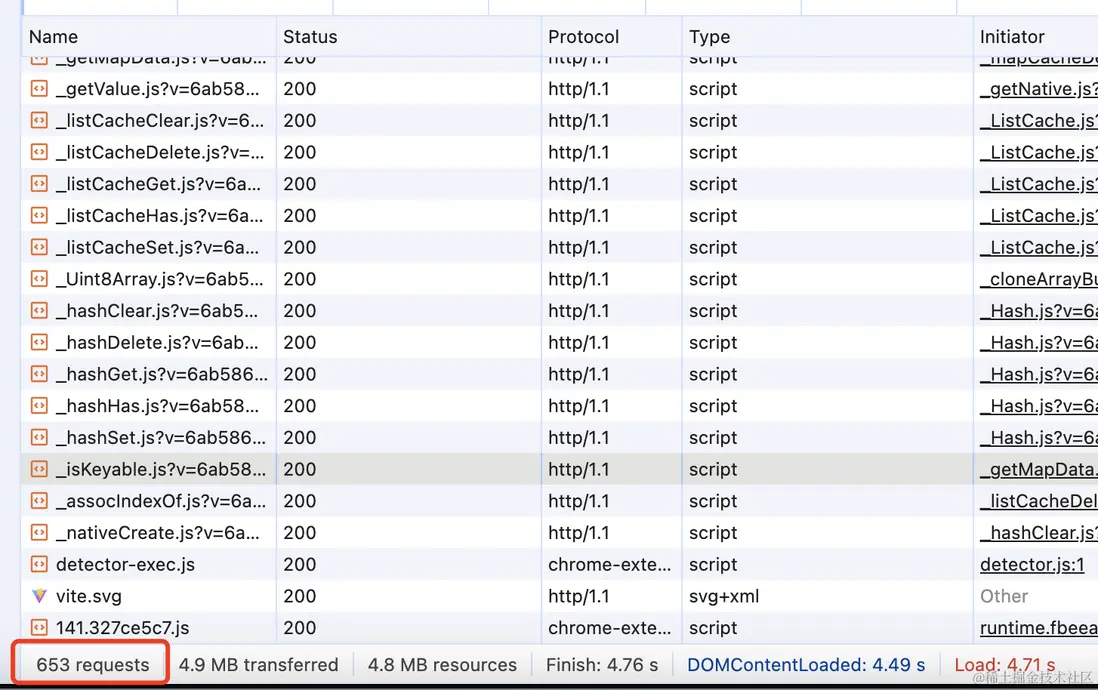Click the Protocol column header
The image size is (1098, 690).
583,37
